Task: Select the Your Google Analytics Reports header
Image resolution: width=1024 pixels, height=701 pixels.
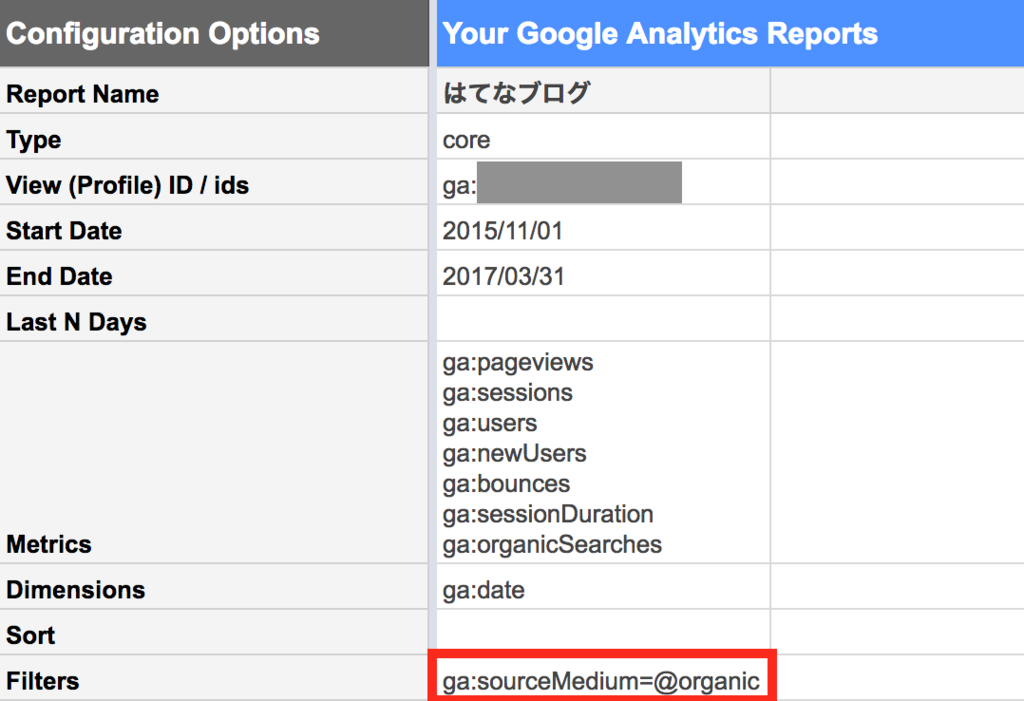Action: tap(660, 34)
